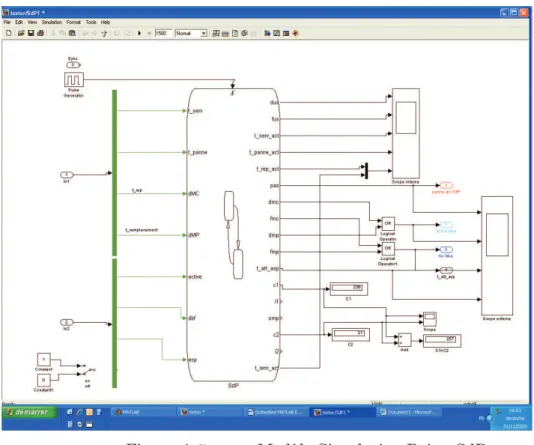
Task: Select the black Mux bar block
Action: pos(366,171)
